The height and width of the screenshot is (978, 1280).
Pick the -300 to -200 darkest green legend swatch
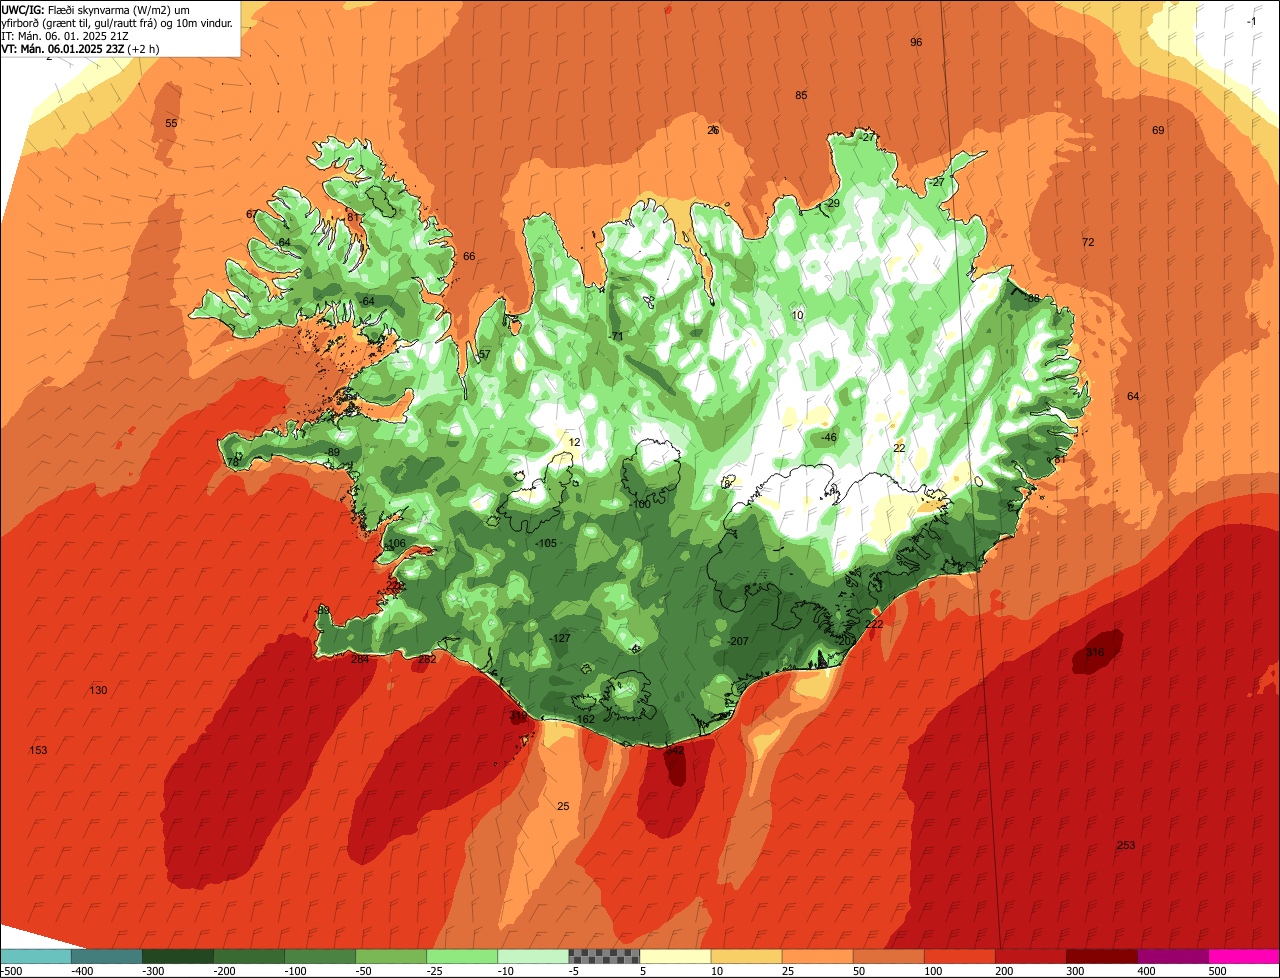pyautogui.click(x=177, y=956)
